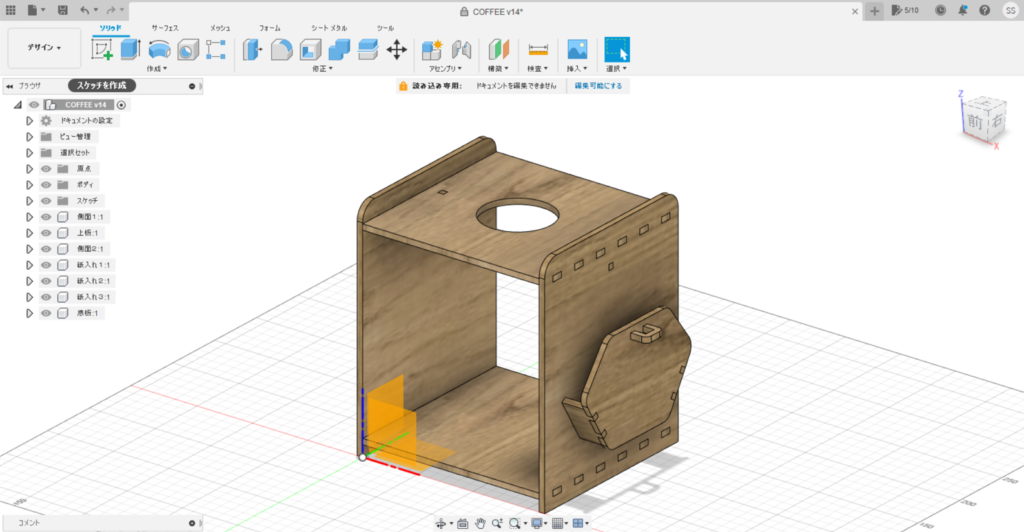1024x532 pixels.
Task: Click the Insert image icon
Action: tap(577, 49)
